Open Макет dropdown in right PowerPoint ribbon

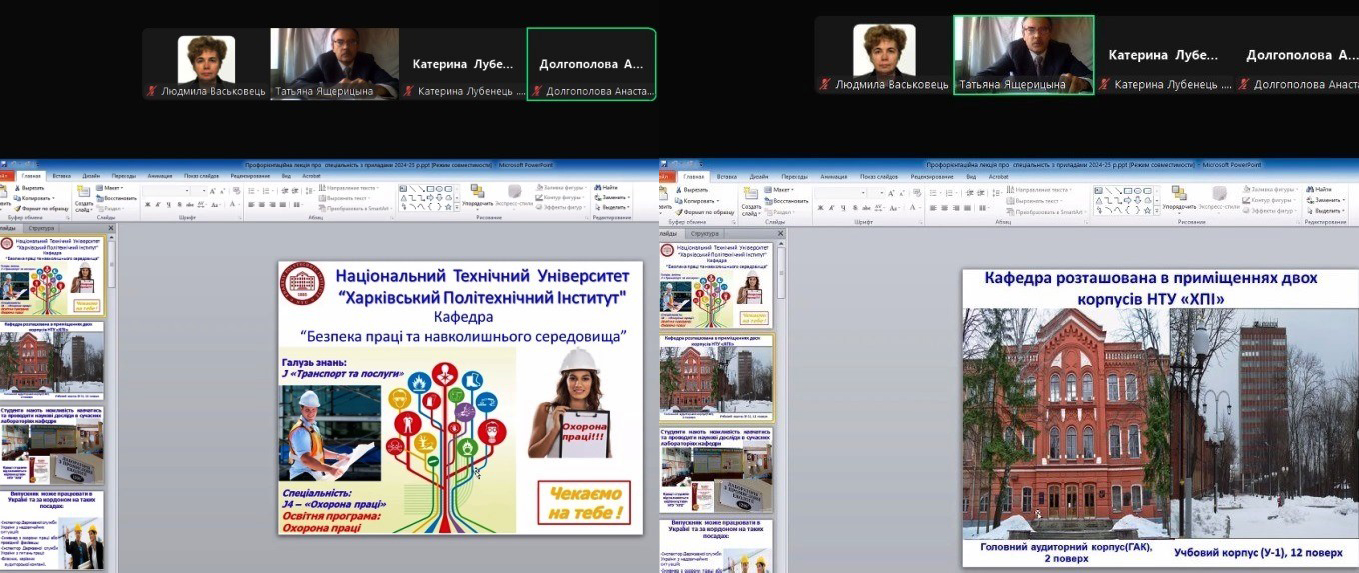tap(778, 189)
